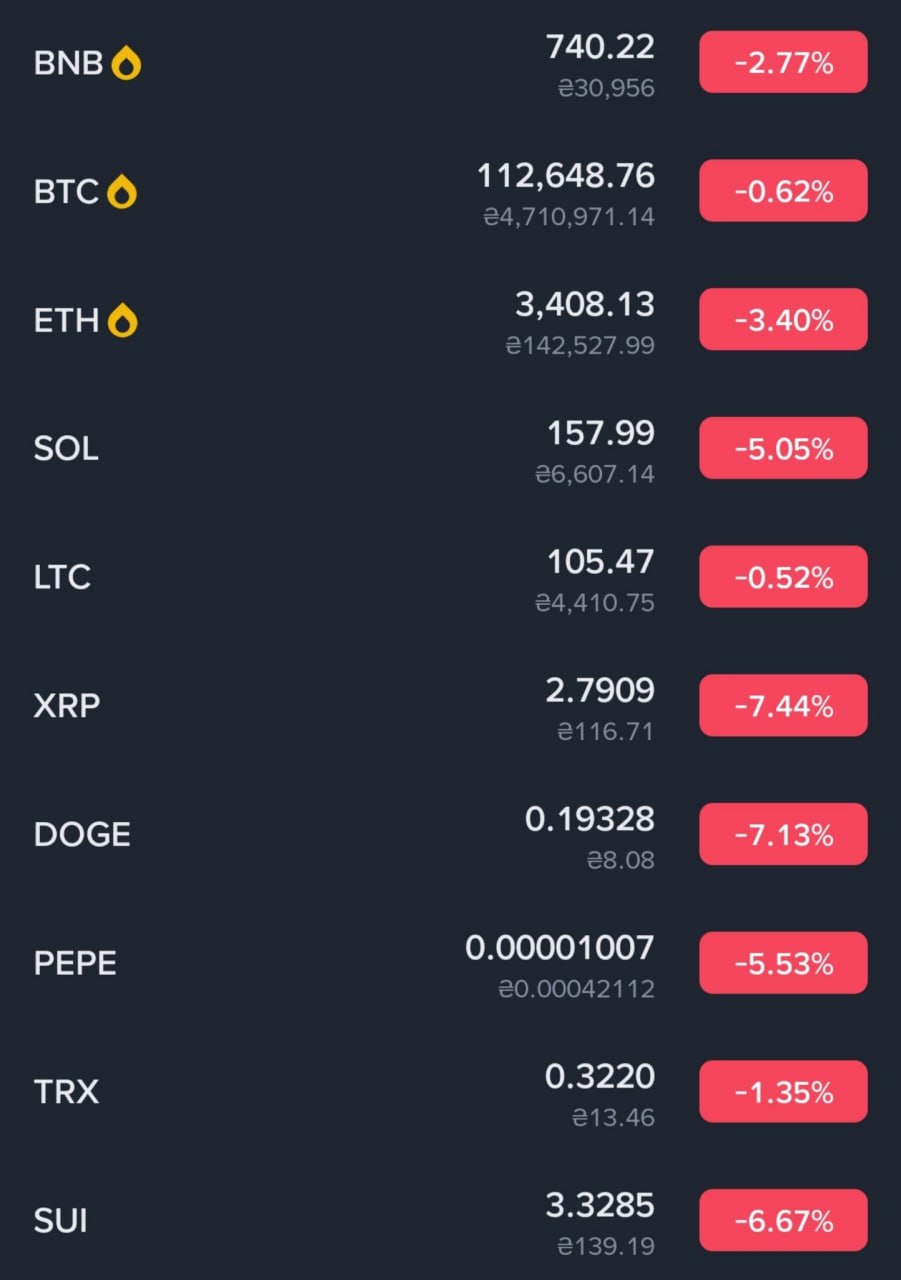Tap the flame icon next to ETH

123,321
